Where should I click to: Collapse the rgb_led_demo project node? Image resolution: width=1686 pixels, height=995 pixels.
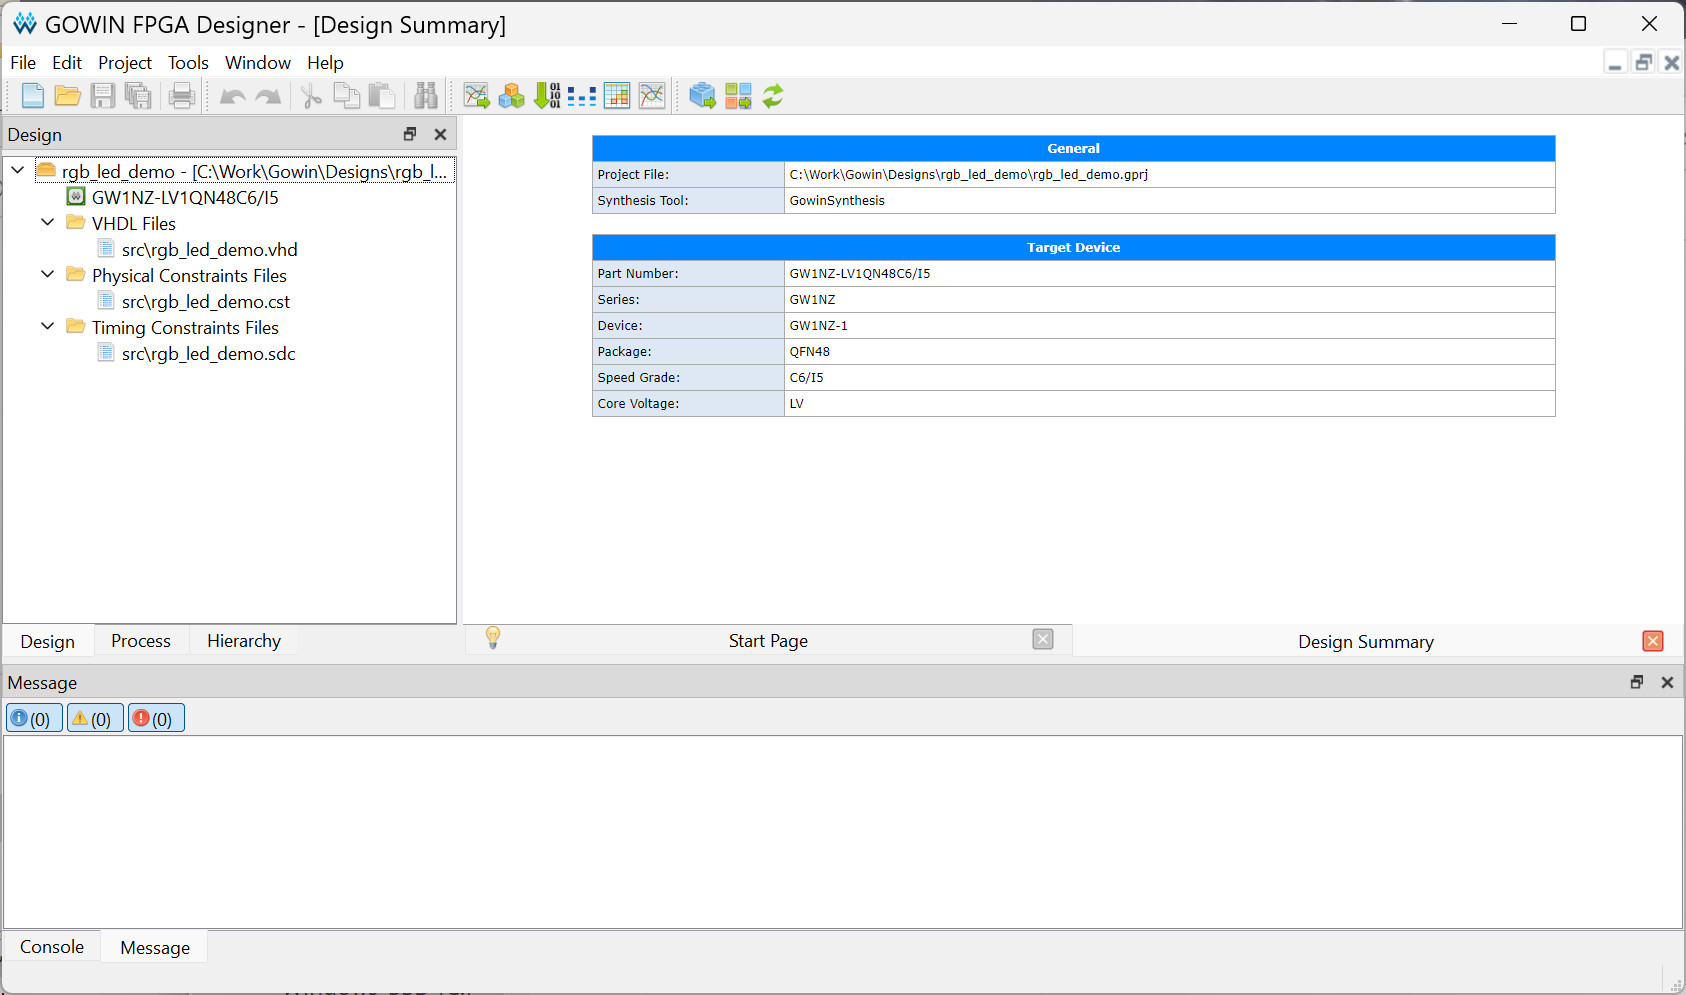pyautogui.click(x=18, y=170)
